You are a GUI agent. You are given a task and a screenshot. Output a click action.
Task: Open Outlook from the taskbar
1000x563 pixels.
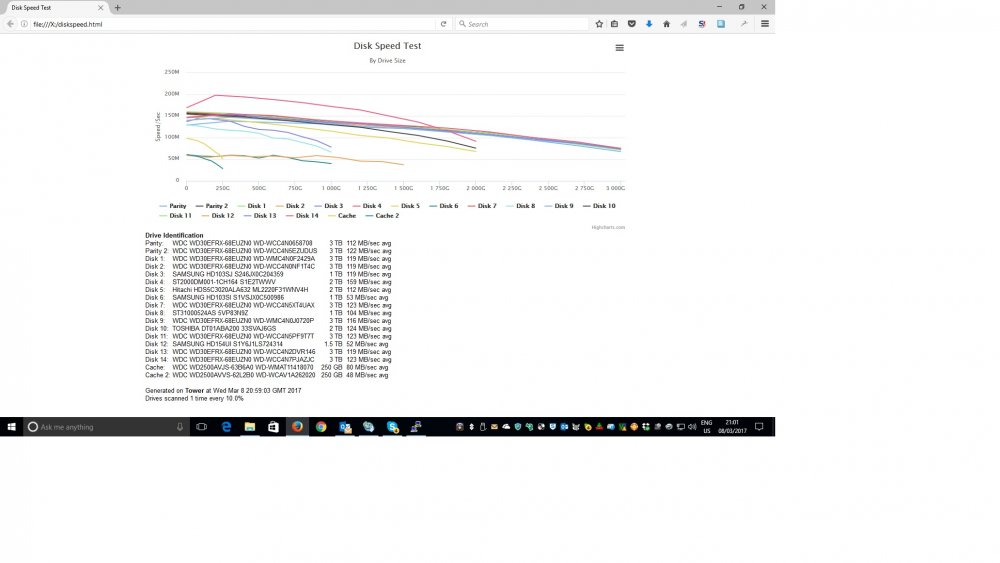pos(345,427)
